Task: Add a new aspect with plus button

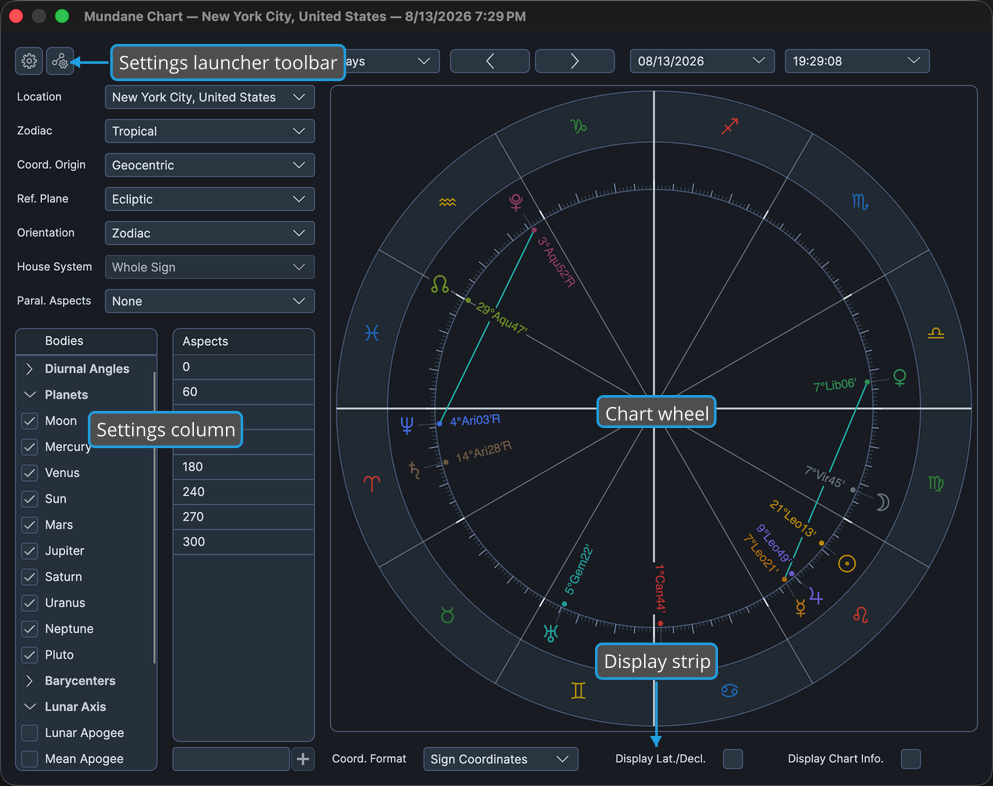Action: coord(303,759)
